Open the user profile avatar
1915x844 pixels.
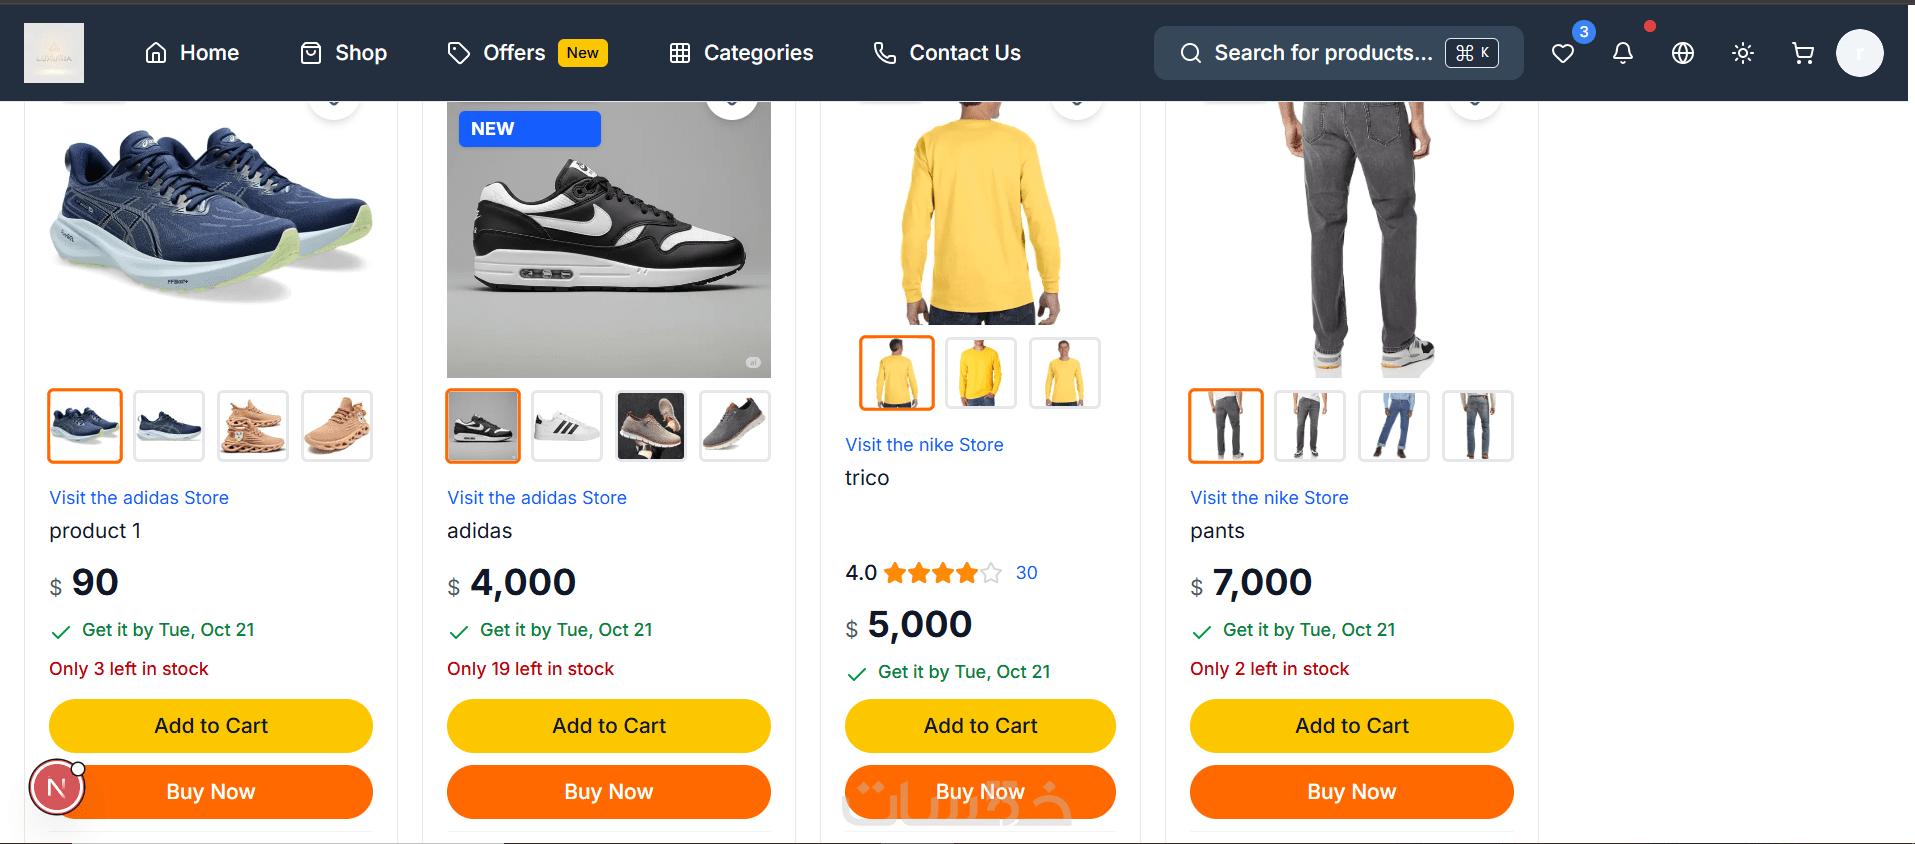pyautogui.click(x=1859, y=53)
